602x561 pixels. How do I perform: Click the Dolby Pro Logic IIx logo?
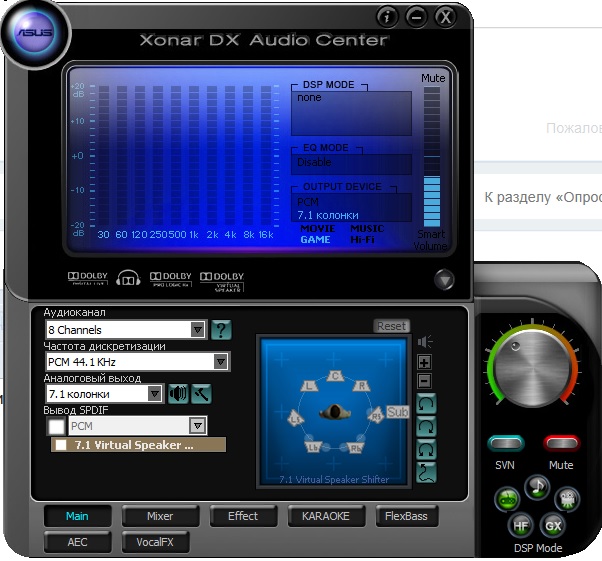(170, 279)
